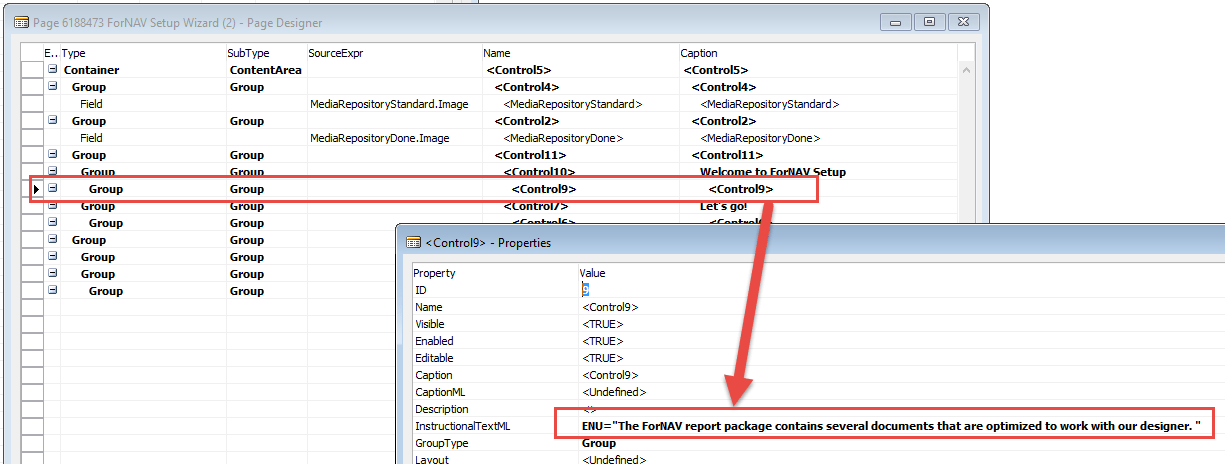This screenshot has height=464, width=1225.
Task: Collapse the Control2 group node
Action: click(x=52, y=121)
